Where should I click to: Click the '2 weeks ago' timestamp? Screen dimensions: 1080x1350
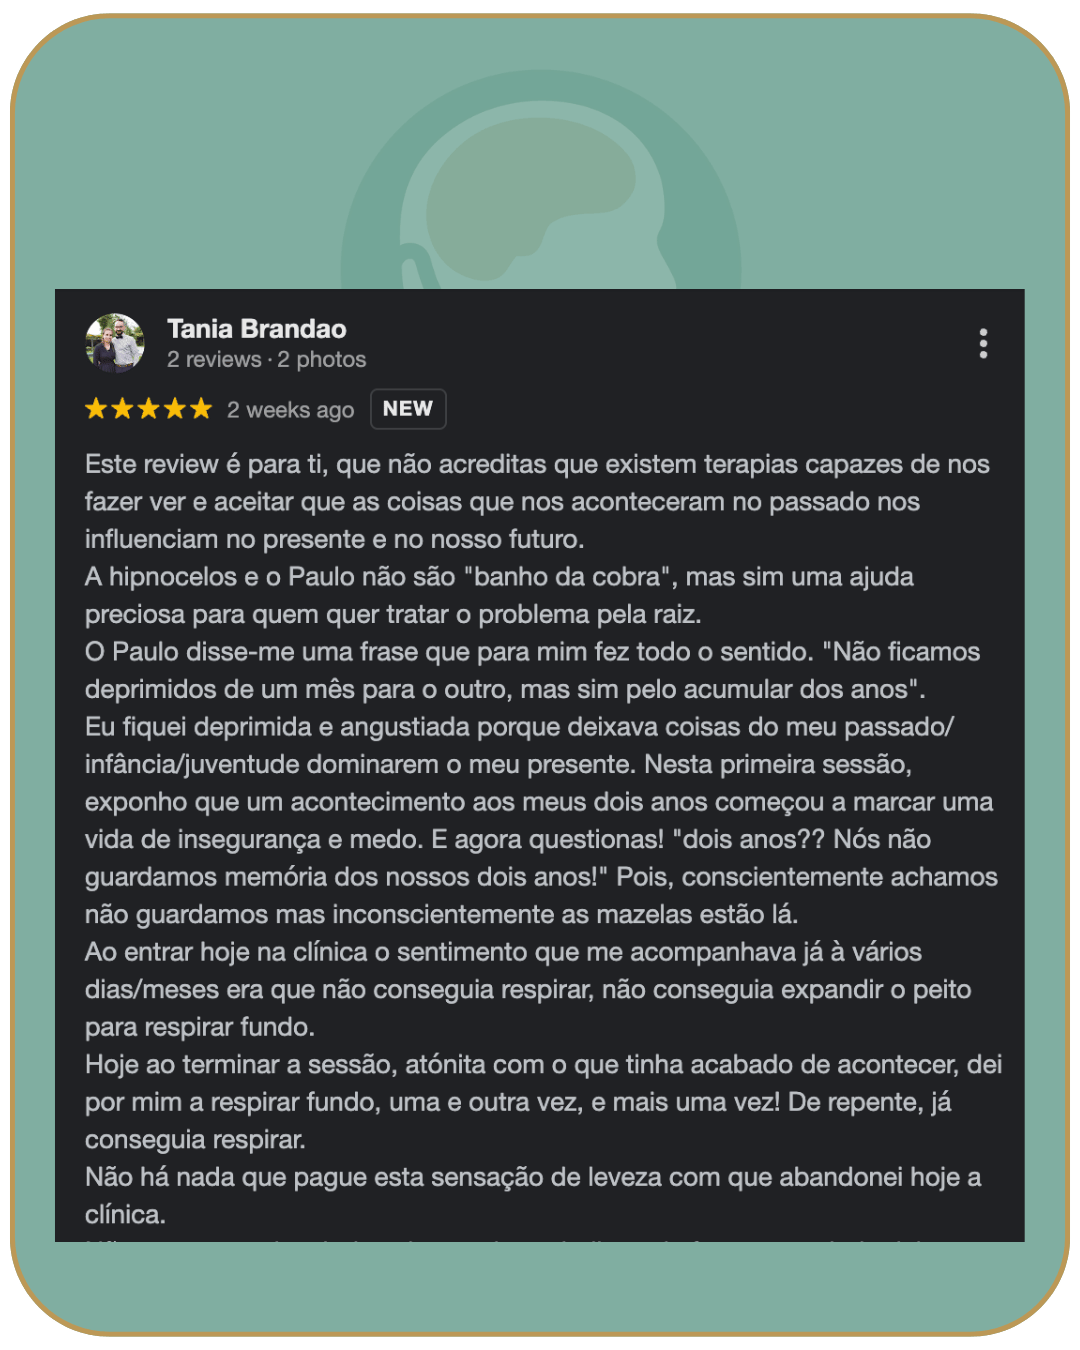[x=290, y=410]
